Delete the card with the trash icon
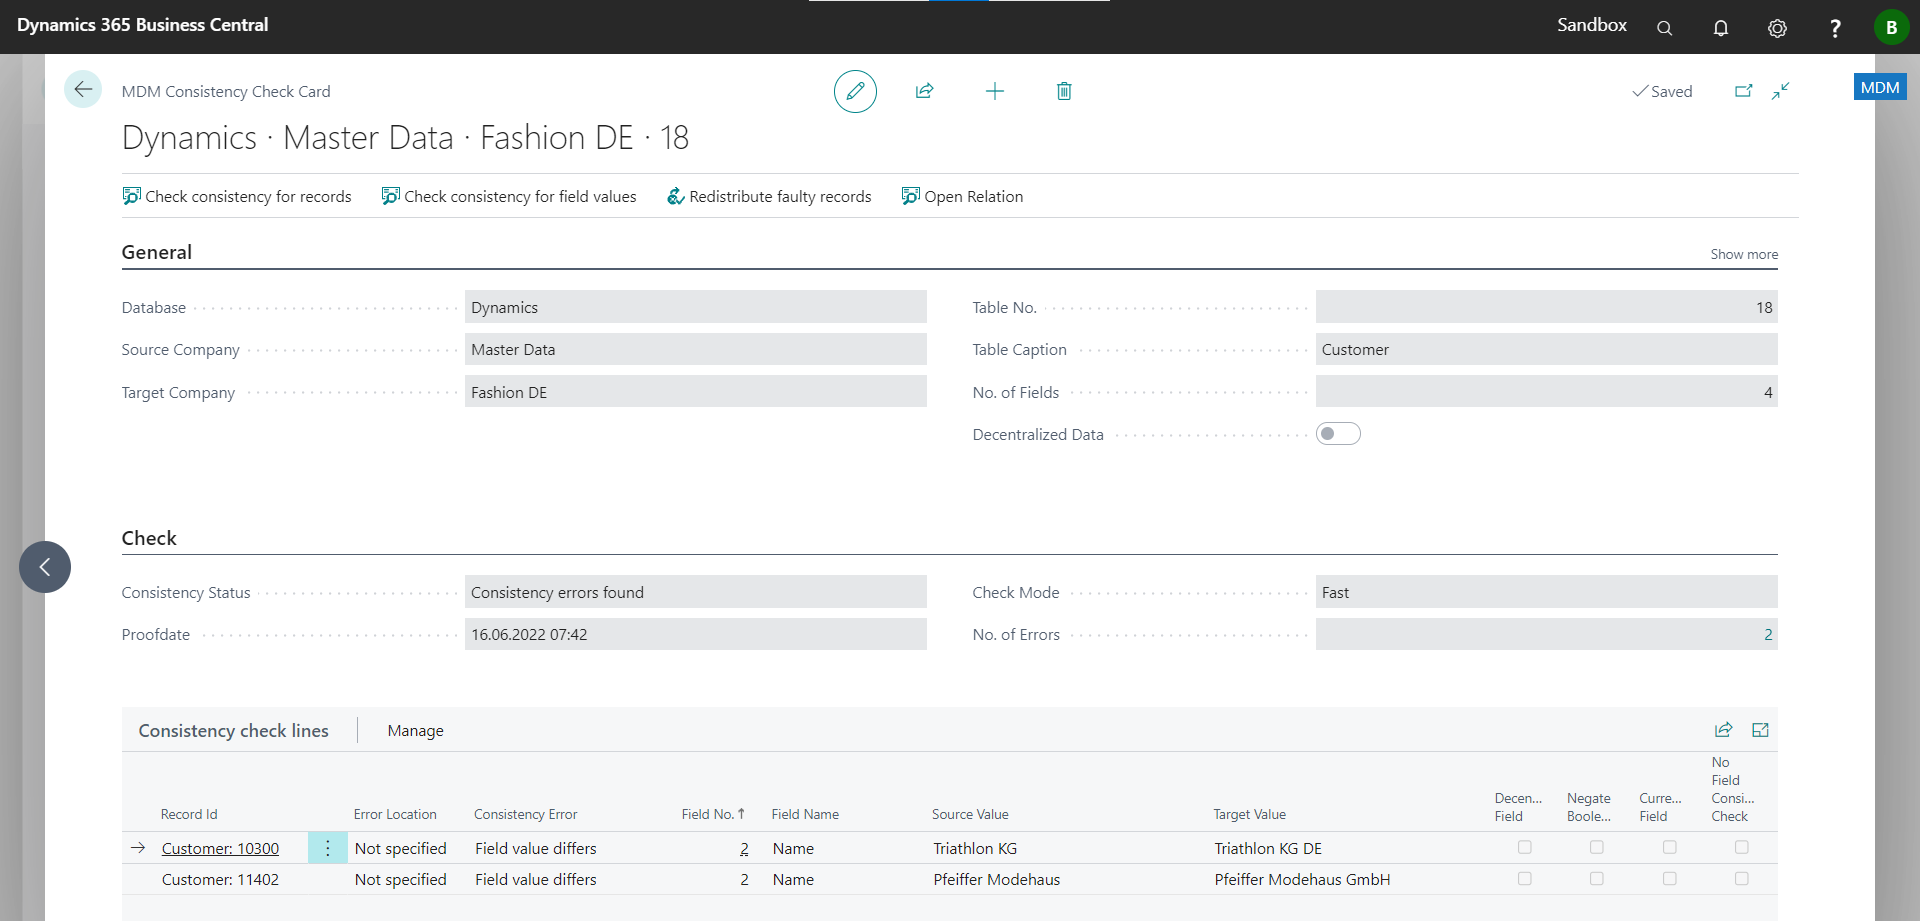This screenshot has height=921, width=1920. (1064, 91)
